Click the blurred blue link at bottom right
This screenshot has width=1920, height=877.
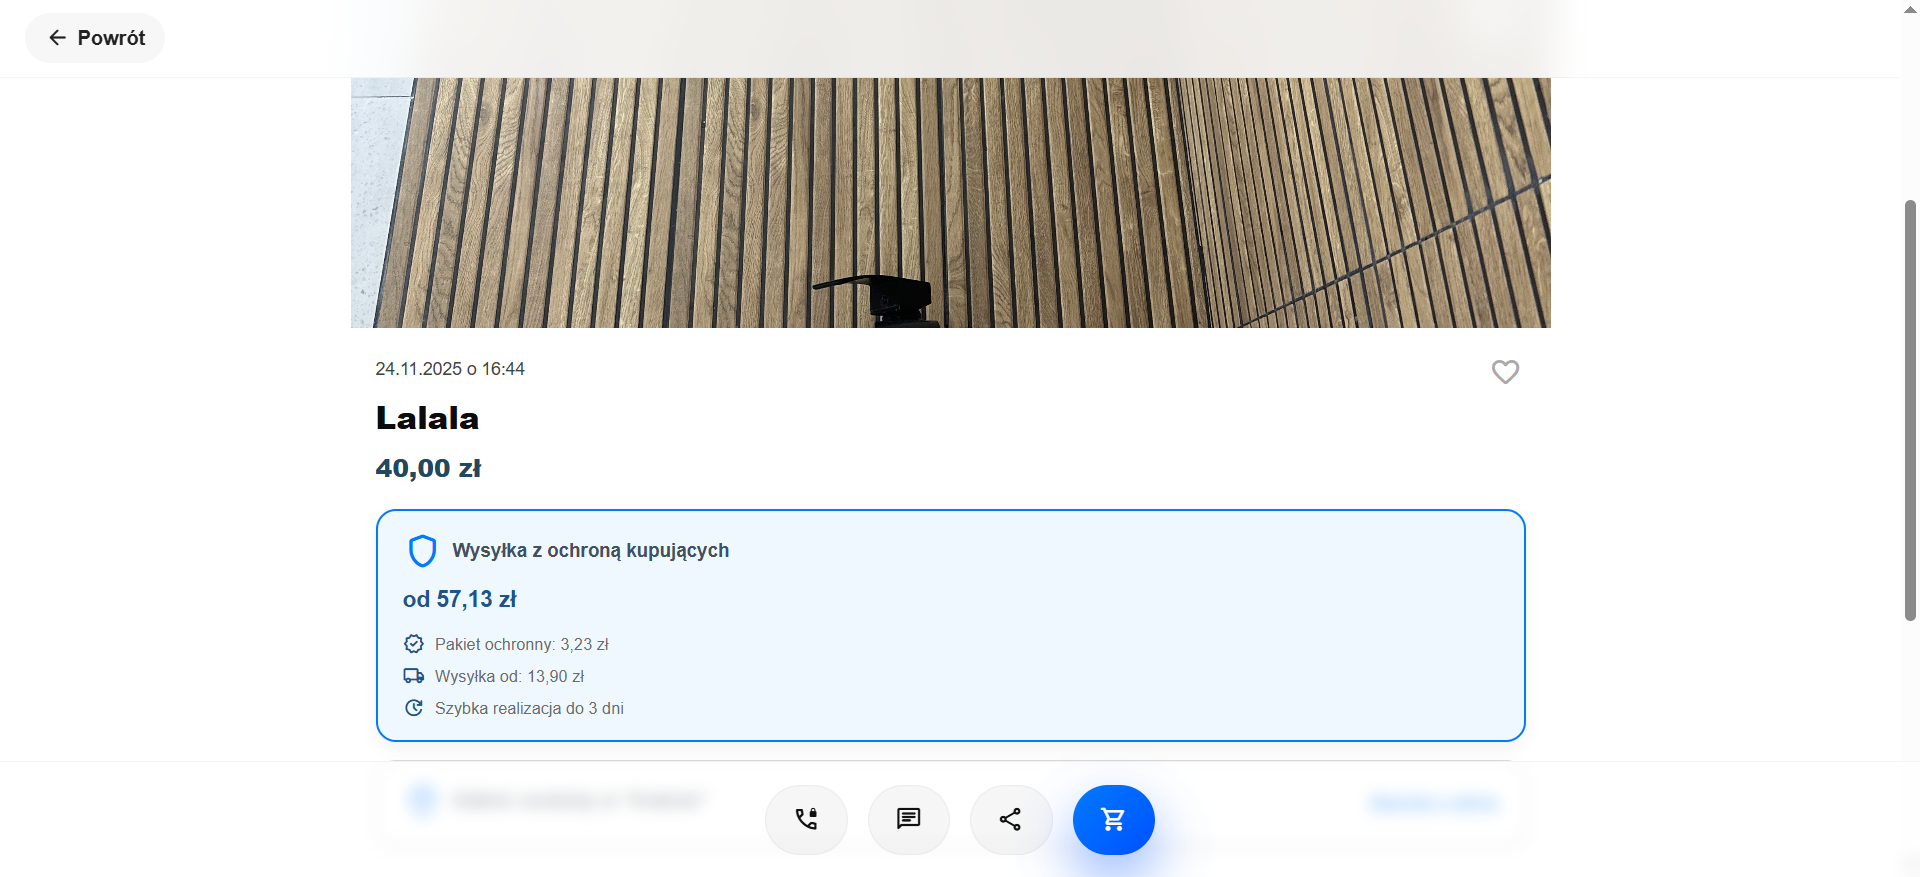[1434, 802]
